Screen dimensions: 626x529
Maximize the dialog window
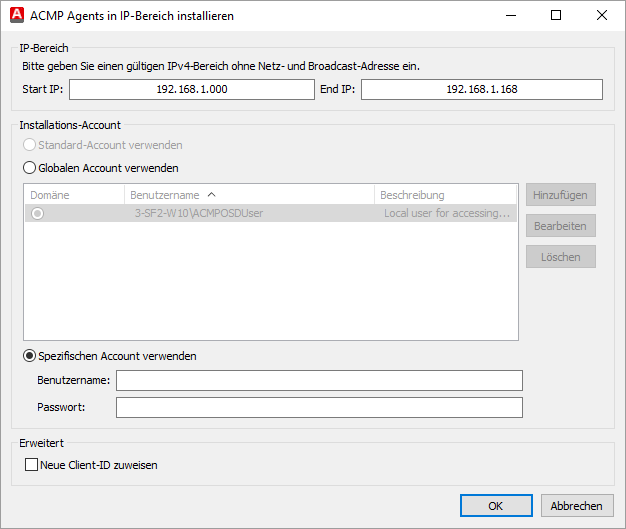point(556,15)
